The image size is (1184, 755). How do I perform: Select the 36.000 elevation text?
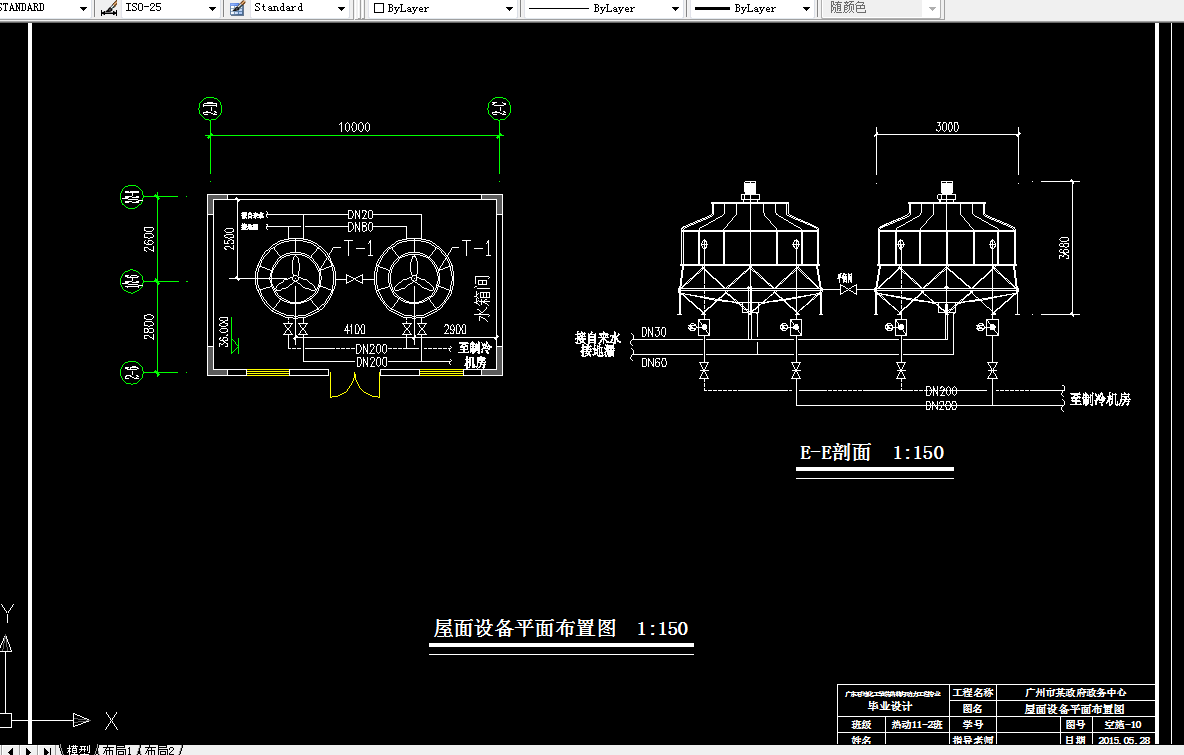(224, 331)
